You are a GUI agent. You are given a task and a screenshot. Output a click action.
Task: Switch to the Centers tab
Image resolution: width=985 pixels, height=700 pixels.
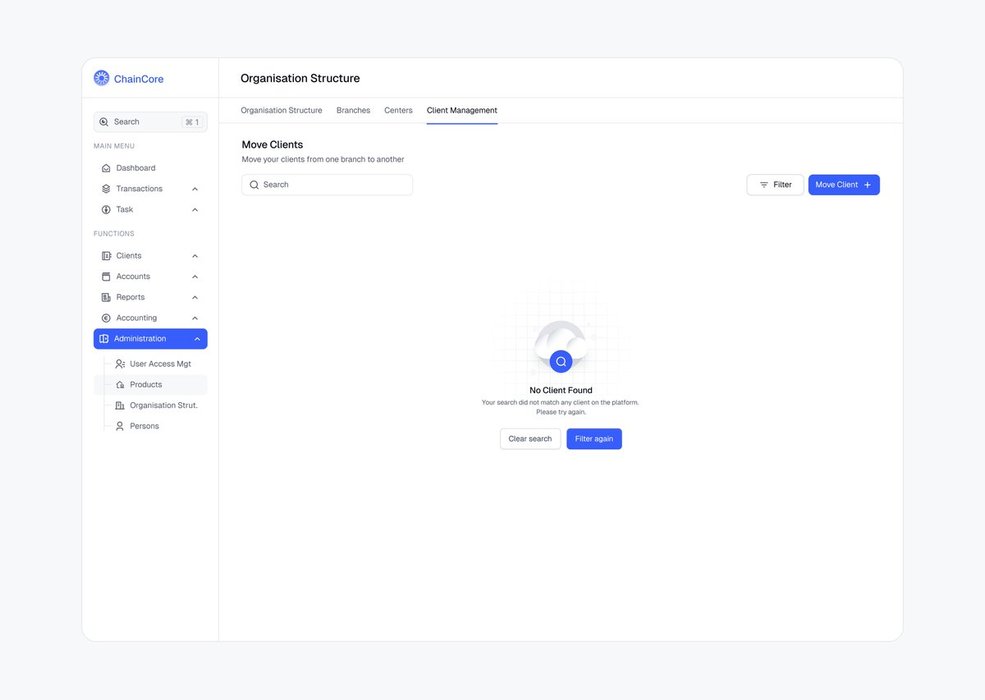pyautogui.click(x=398, y=110)
